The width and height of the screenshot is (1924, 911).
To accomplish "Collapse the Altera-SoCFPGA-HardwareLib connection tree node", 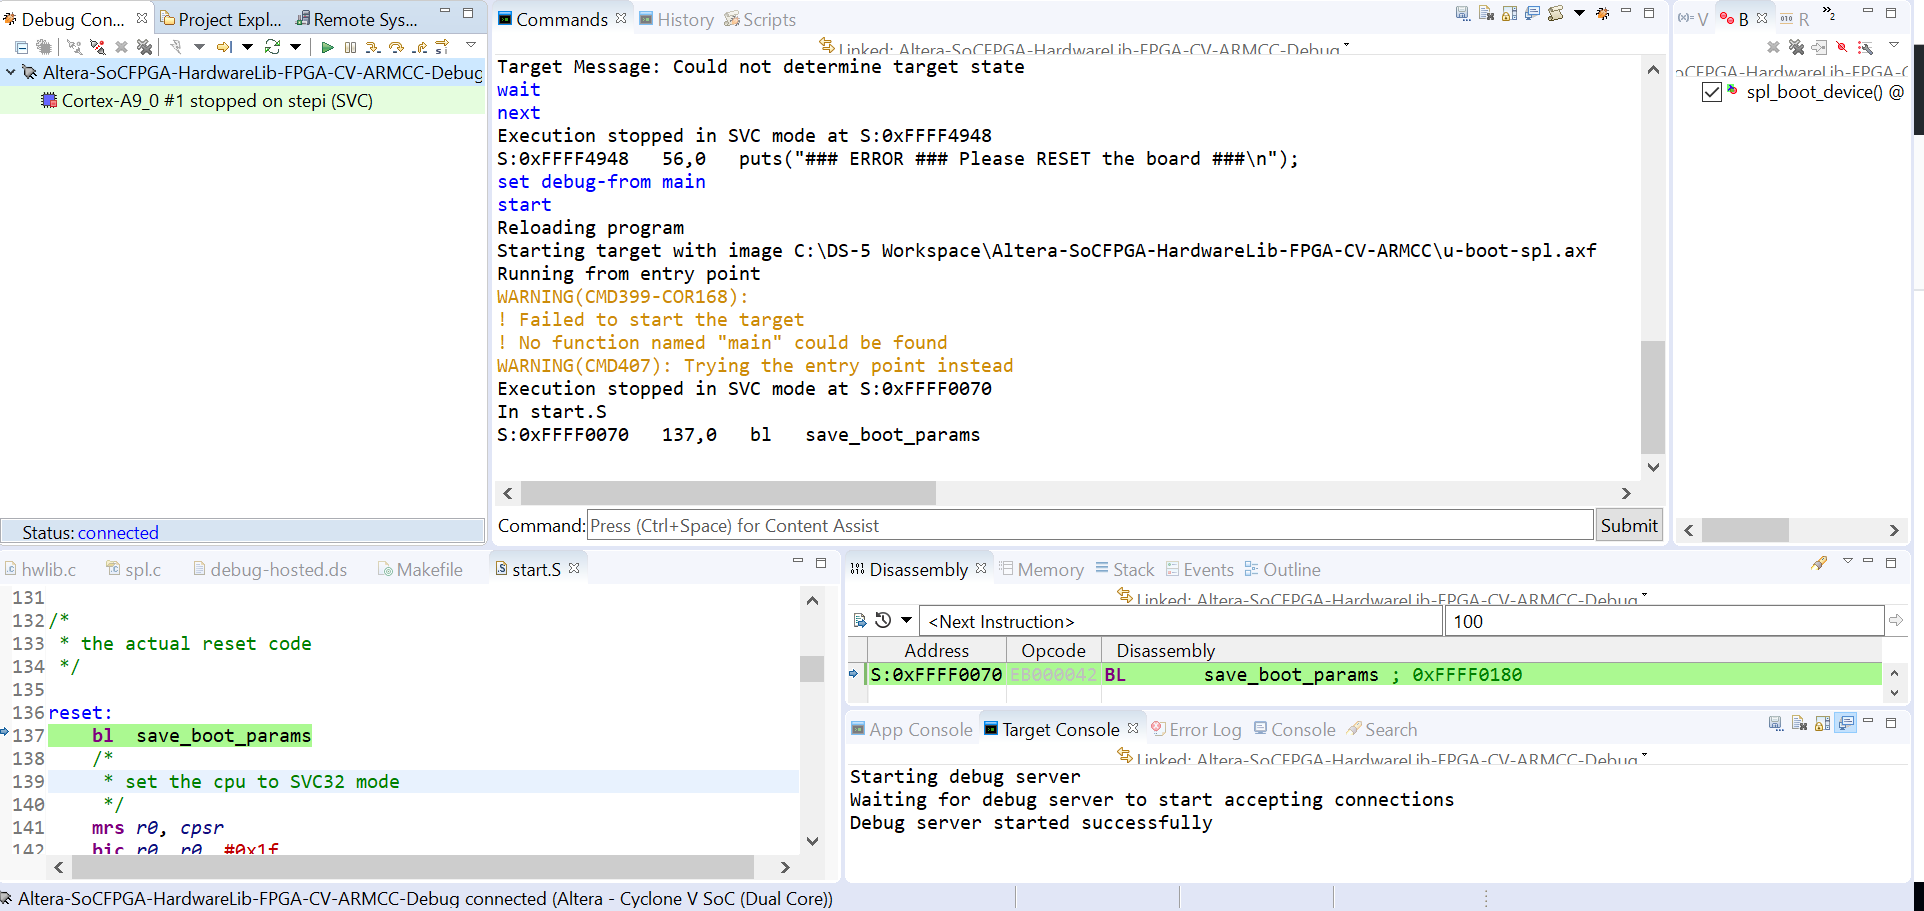I will coord(11,72).
